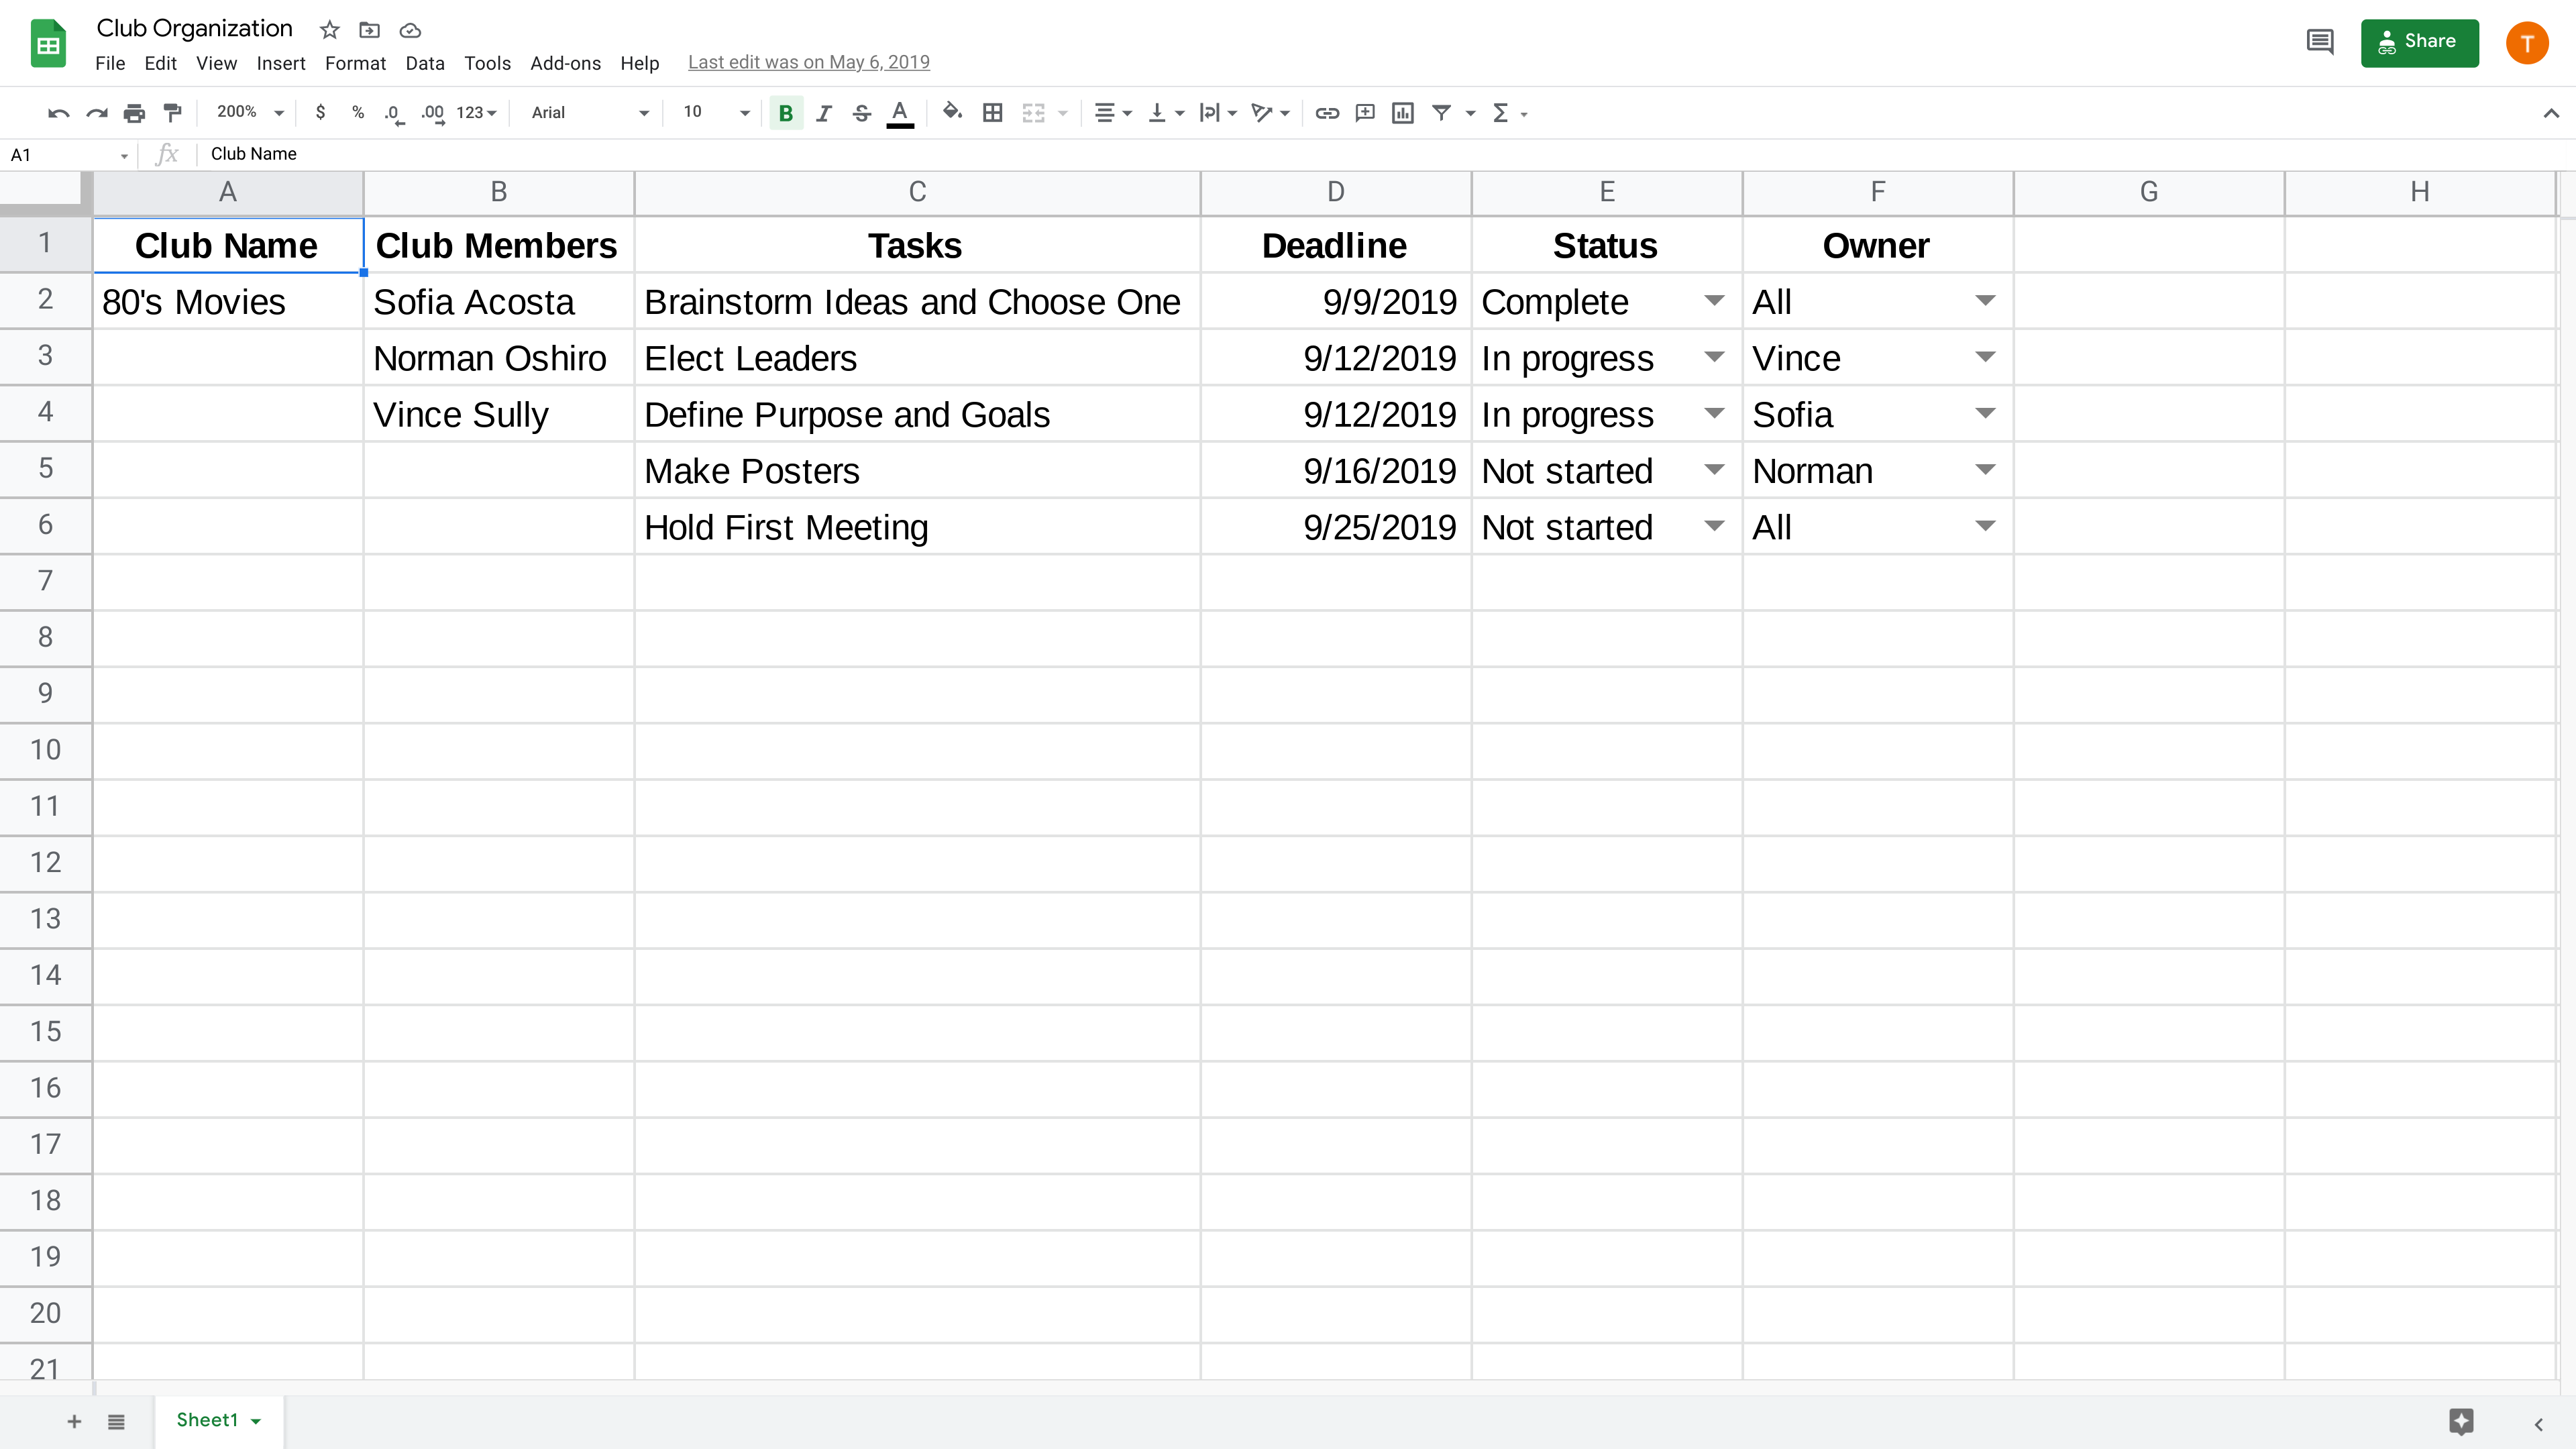This screenshot has height=1449, width=2576.
Task: Open text rotation dropdown
Action: point(1270,113)
